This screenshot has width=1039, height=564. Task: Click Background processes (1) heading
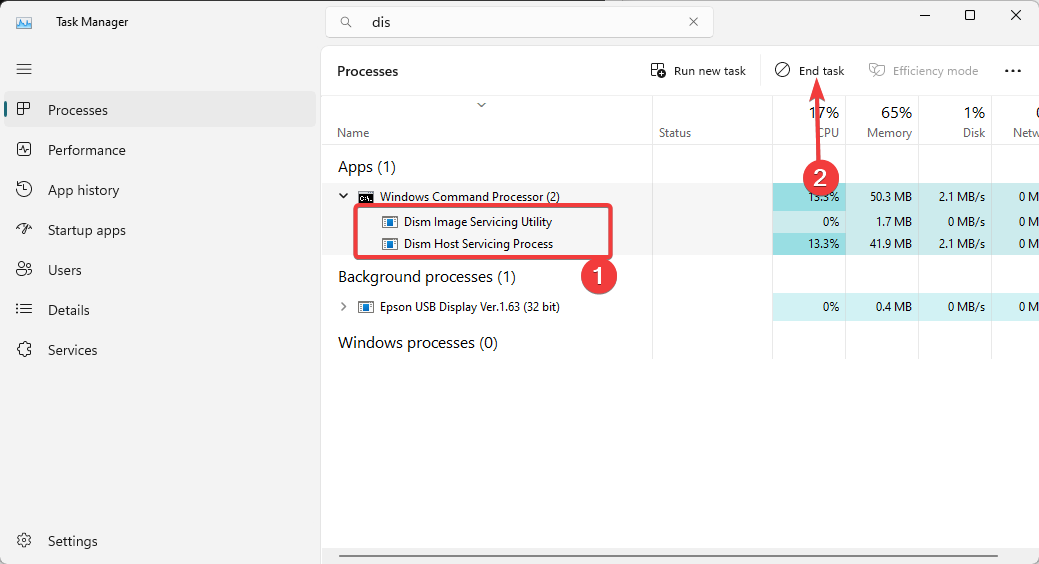[427, 277]
